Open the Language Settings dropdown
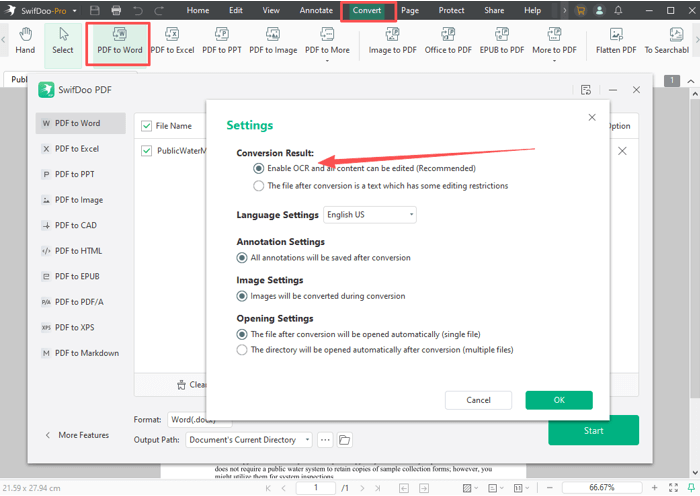 tap(370, 215)
